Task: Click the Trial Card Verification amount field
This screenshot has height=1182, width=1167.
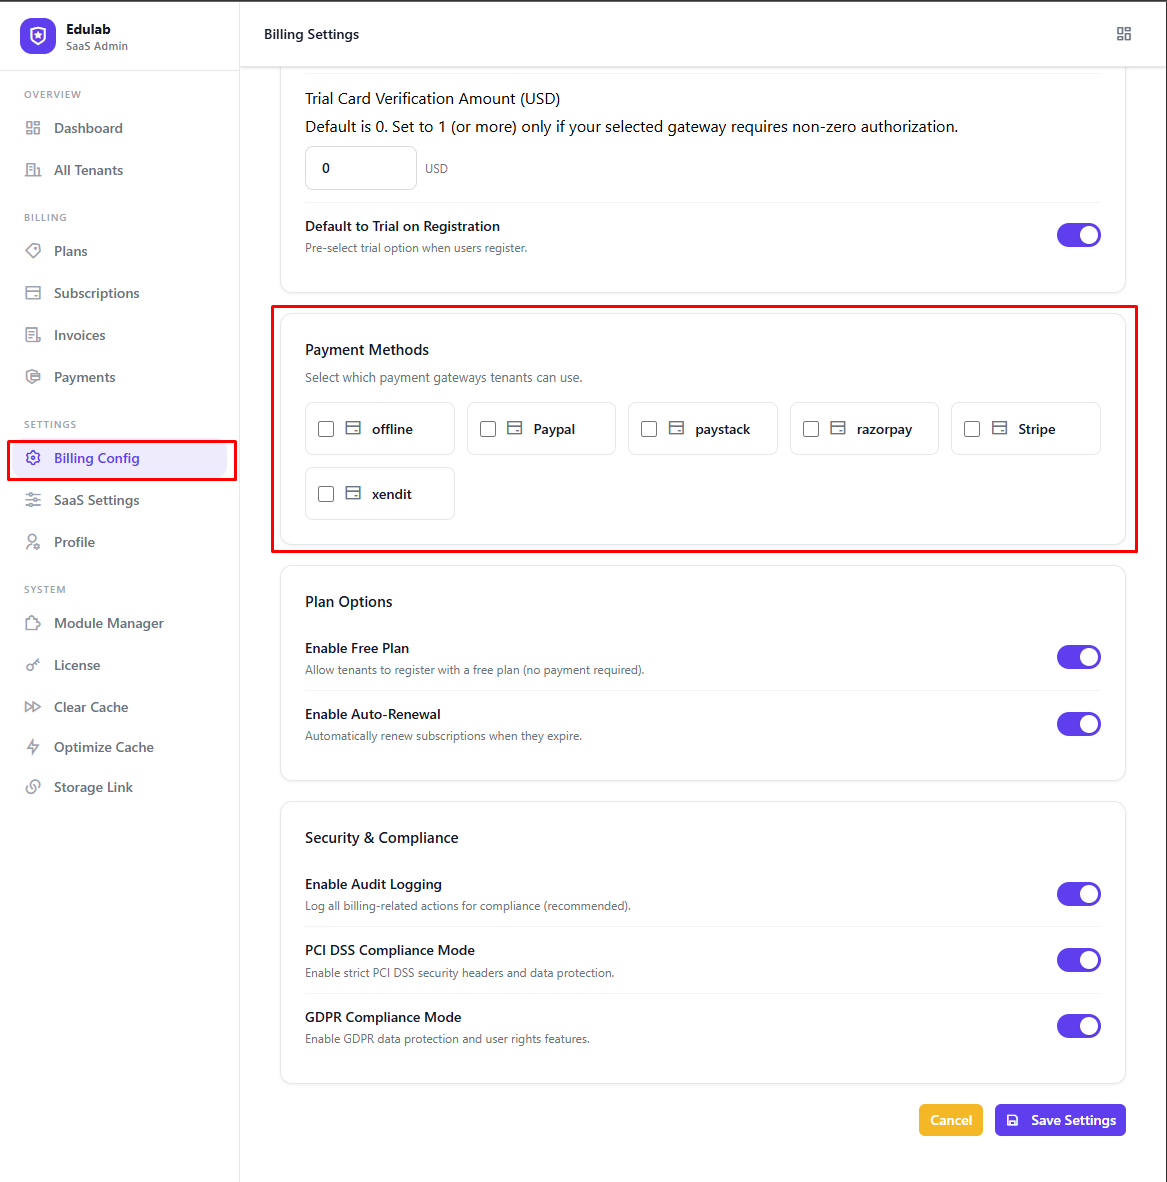Action: pos(360,167)
